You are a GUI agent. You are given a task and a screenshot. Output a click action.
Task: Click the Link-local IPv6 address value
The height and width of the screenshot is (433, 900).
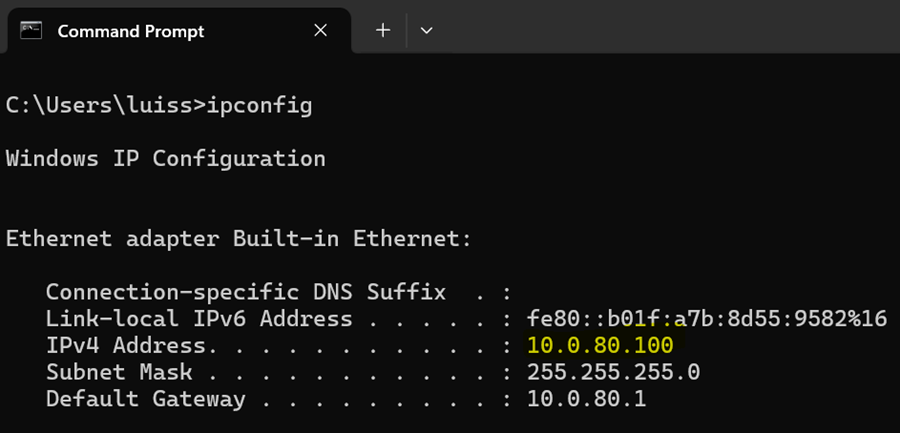click(x=707, y=319)
